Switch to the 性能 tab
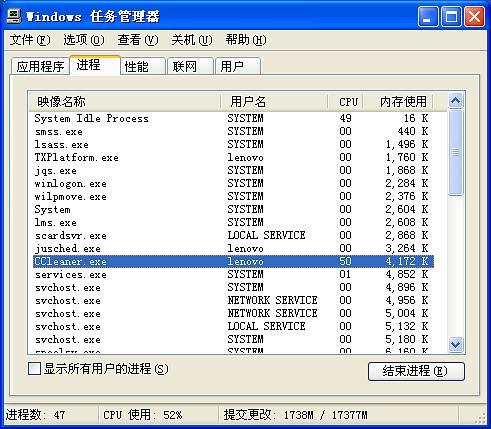 tap(143, 66)
